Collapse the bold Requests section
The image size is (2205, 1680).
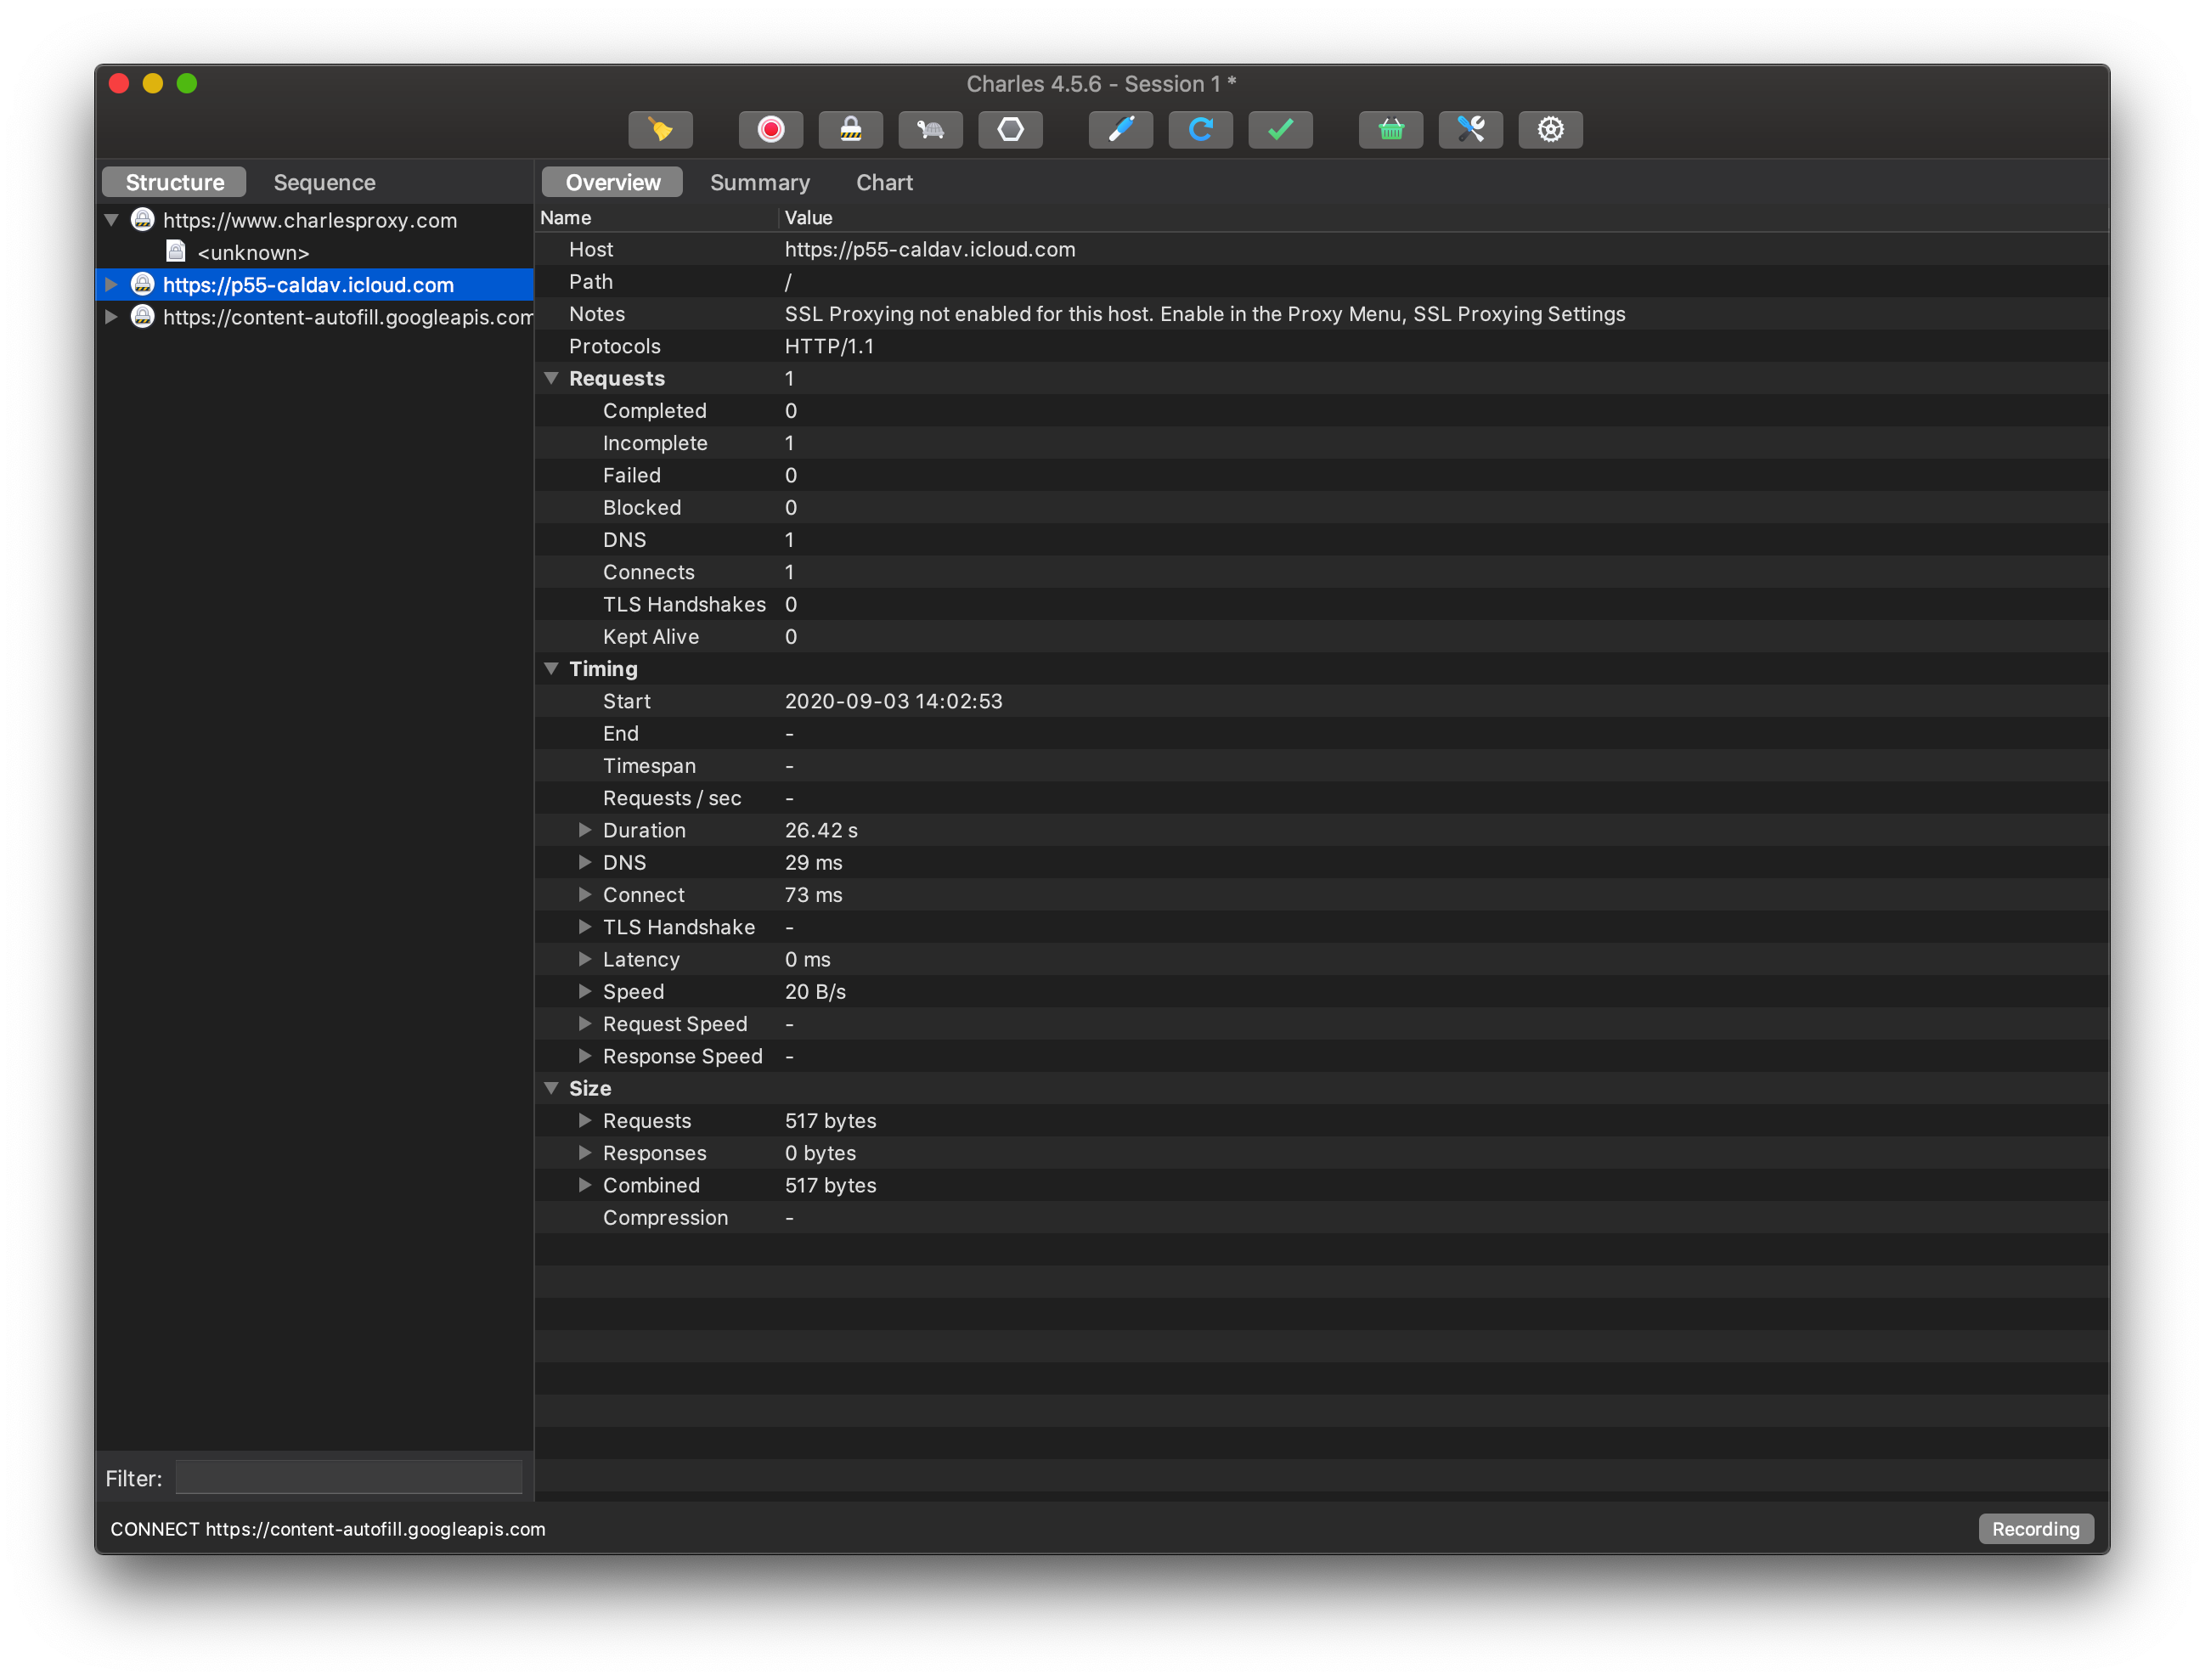coord(551,378)
